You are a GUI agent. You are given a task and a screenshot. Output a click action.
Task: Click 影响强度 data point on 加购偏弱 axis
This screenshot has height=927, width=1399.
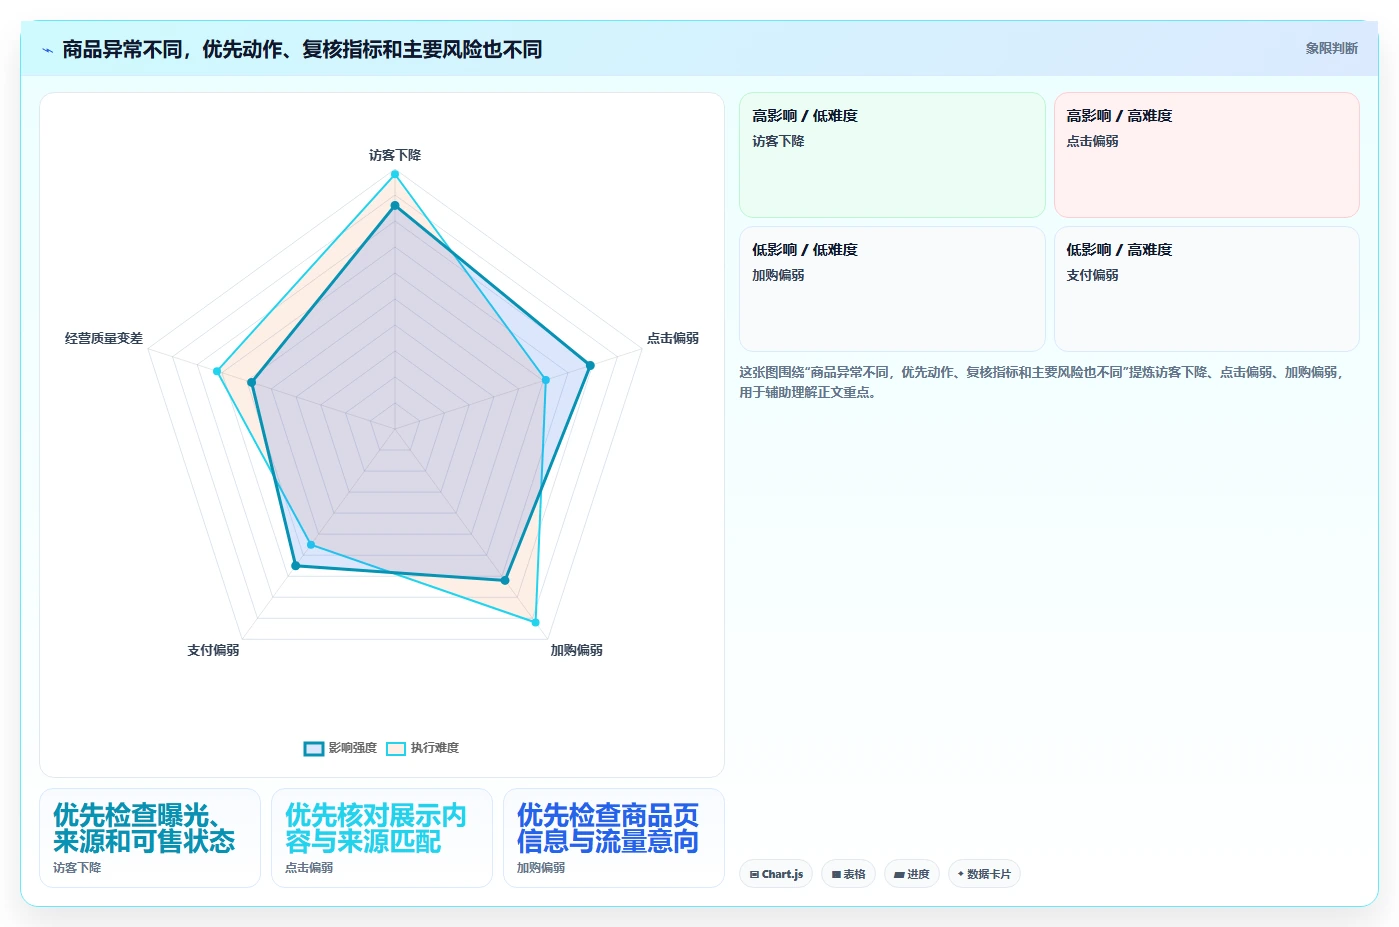click(505, 580)
